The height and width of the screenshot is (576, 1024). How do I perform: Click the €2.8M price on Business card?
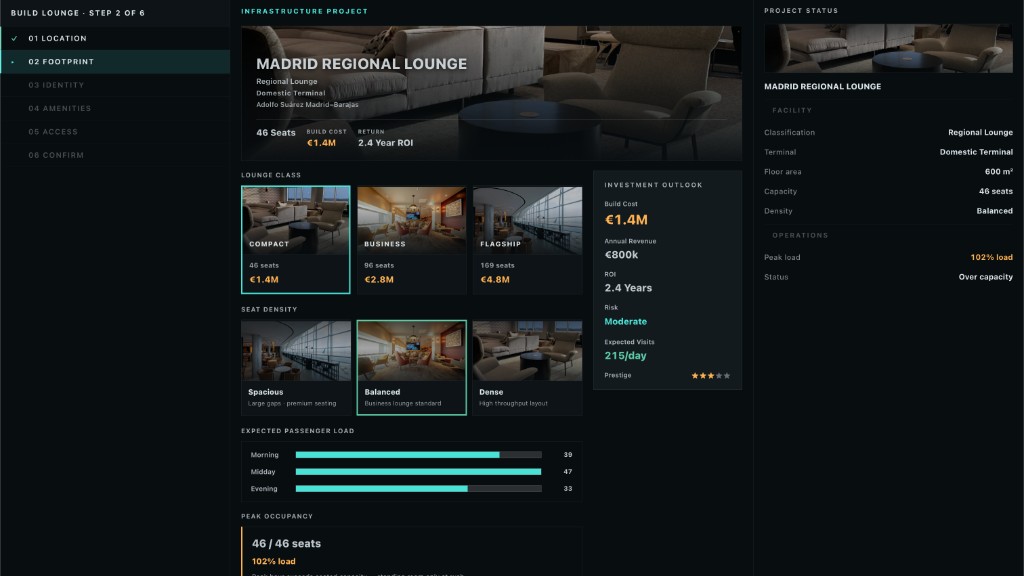pos(379,280)
